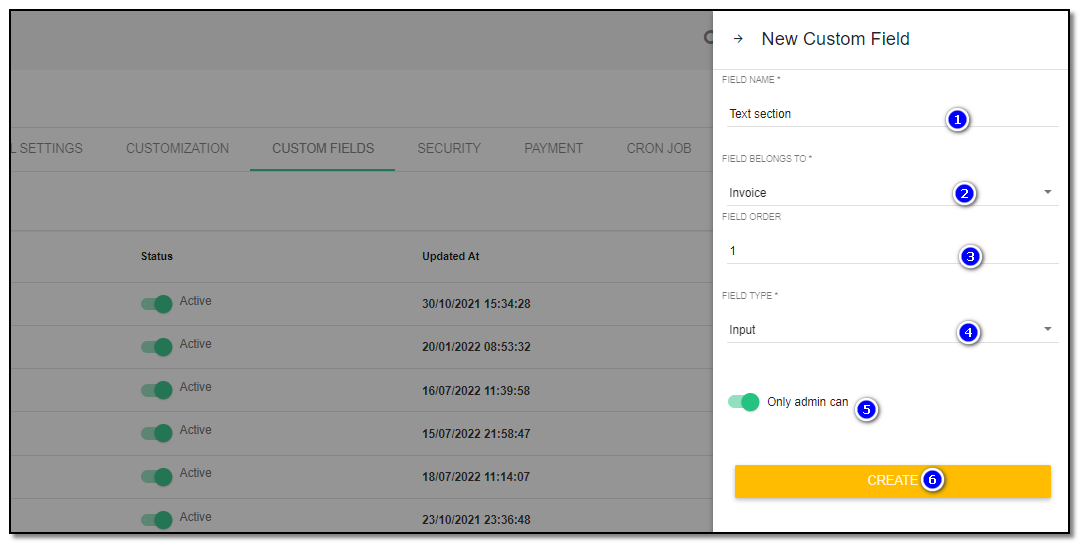Click the Field Order input box

click(892, 251)
